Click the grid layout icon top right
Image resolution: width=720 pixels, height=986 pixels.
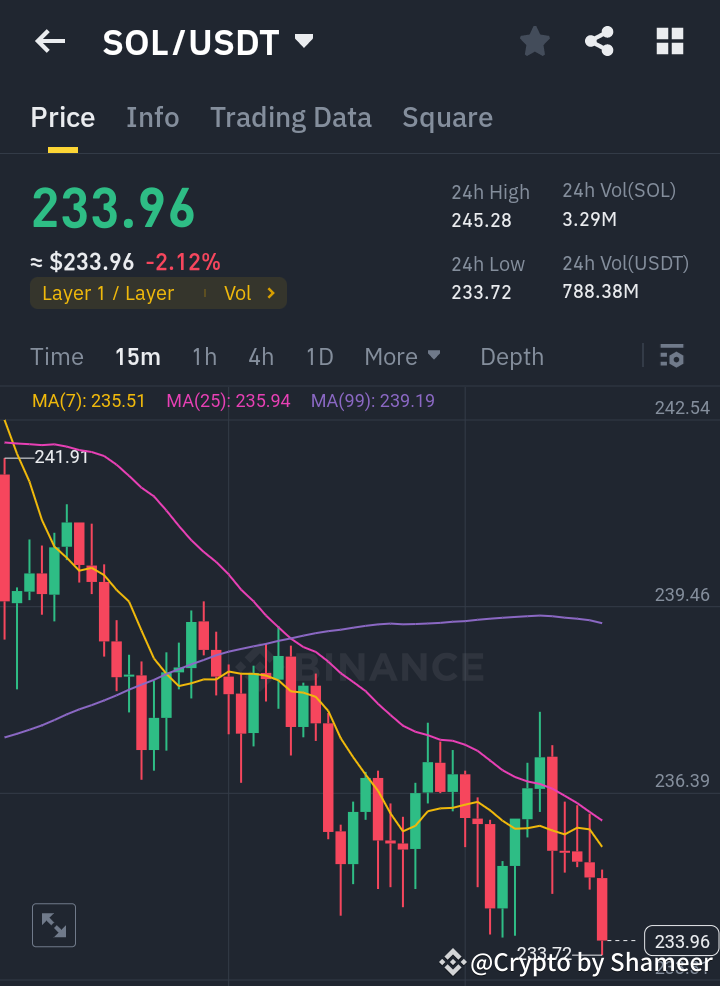[668, 41]
